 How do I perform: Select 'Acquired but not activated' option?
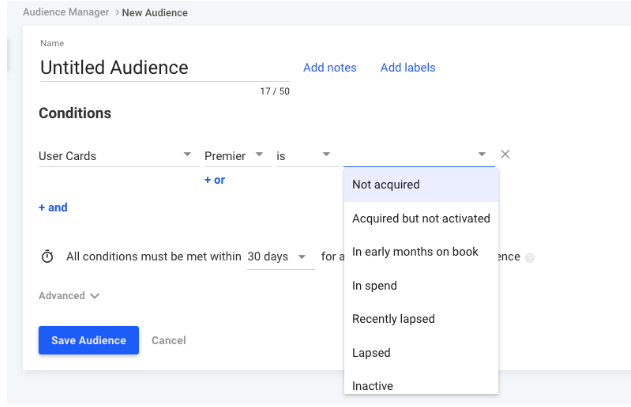point(421,219)
